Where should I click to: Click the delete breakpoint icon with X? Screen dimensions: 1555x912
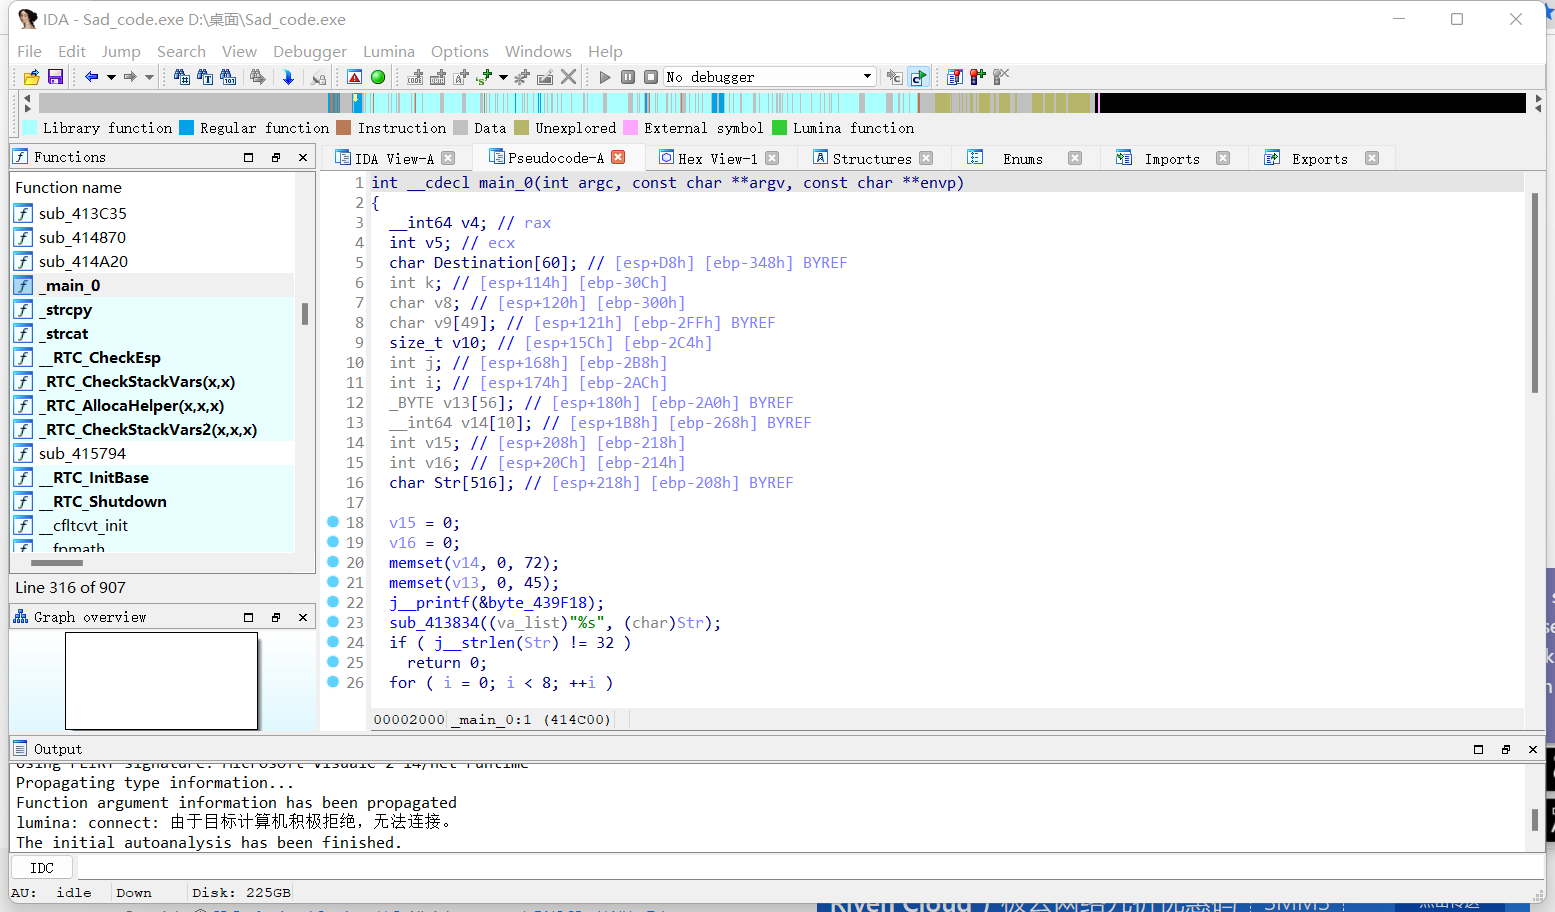[1001, 77]
